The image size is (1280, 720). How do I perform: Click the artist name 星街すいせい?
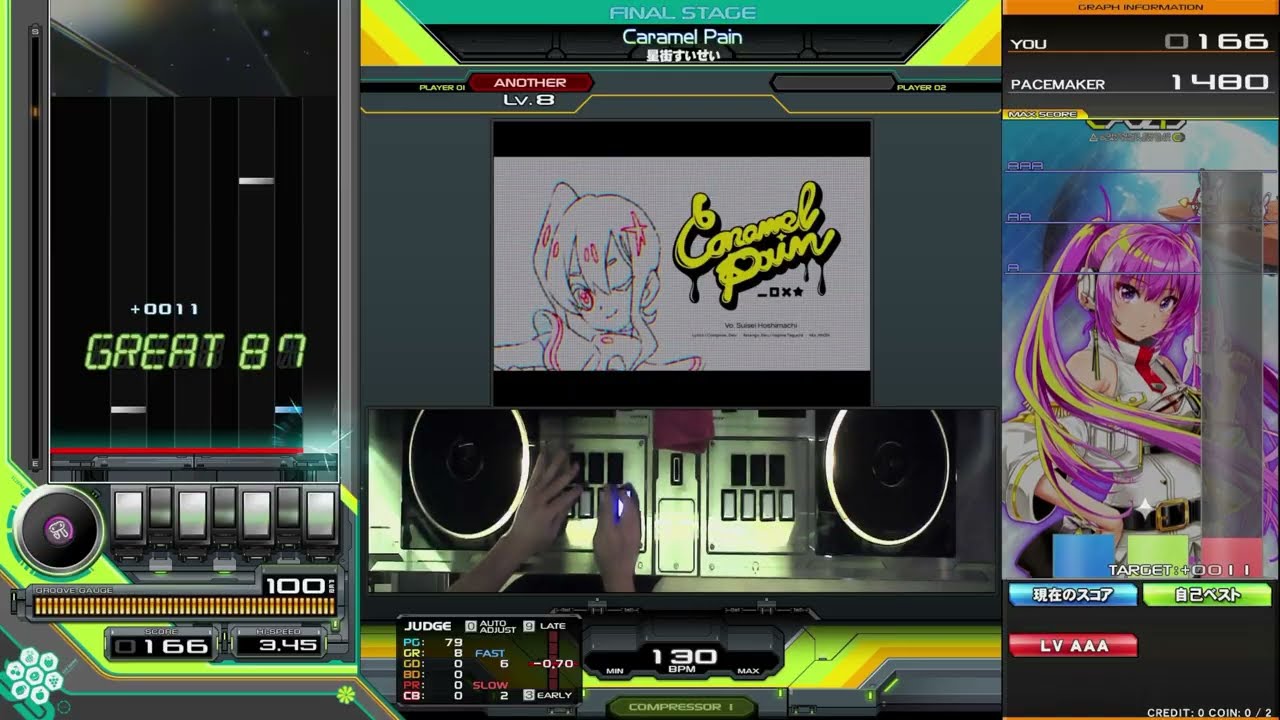pos(682,55)
